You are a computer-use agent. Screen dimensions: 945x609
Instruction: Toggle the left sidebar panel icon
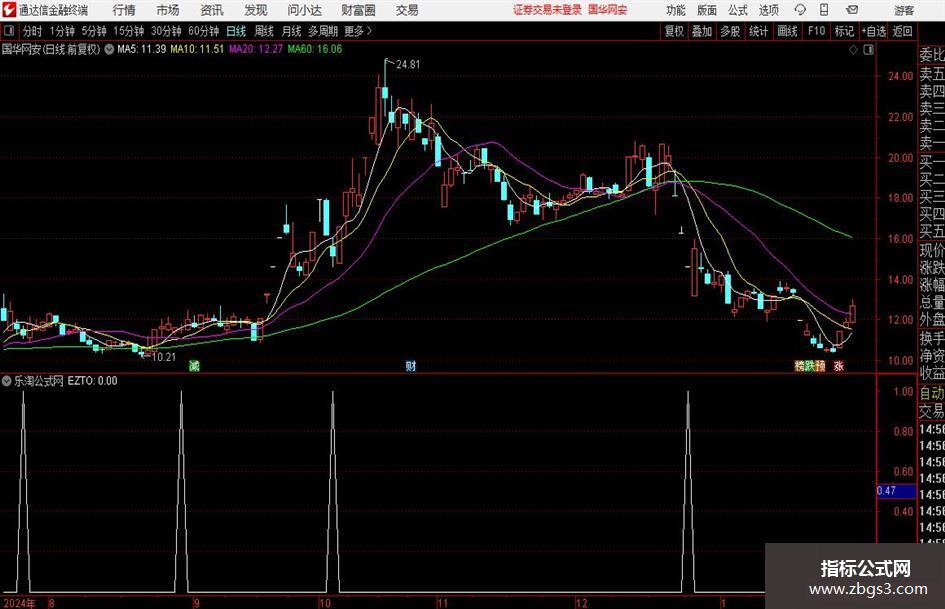coord(8,31)
